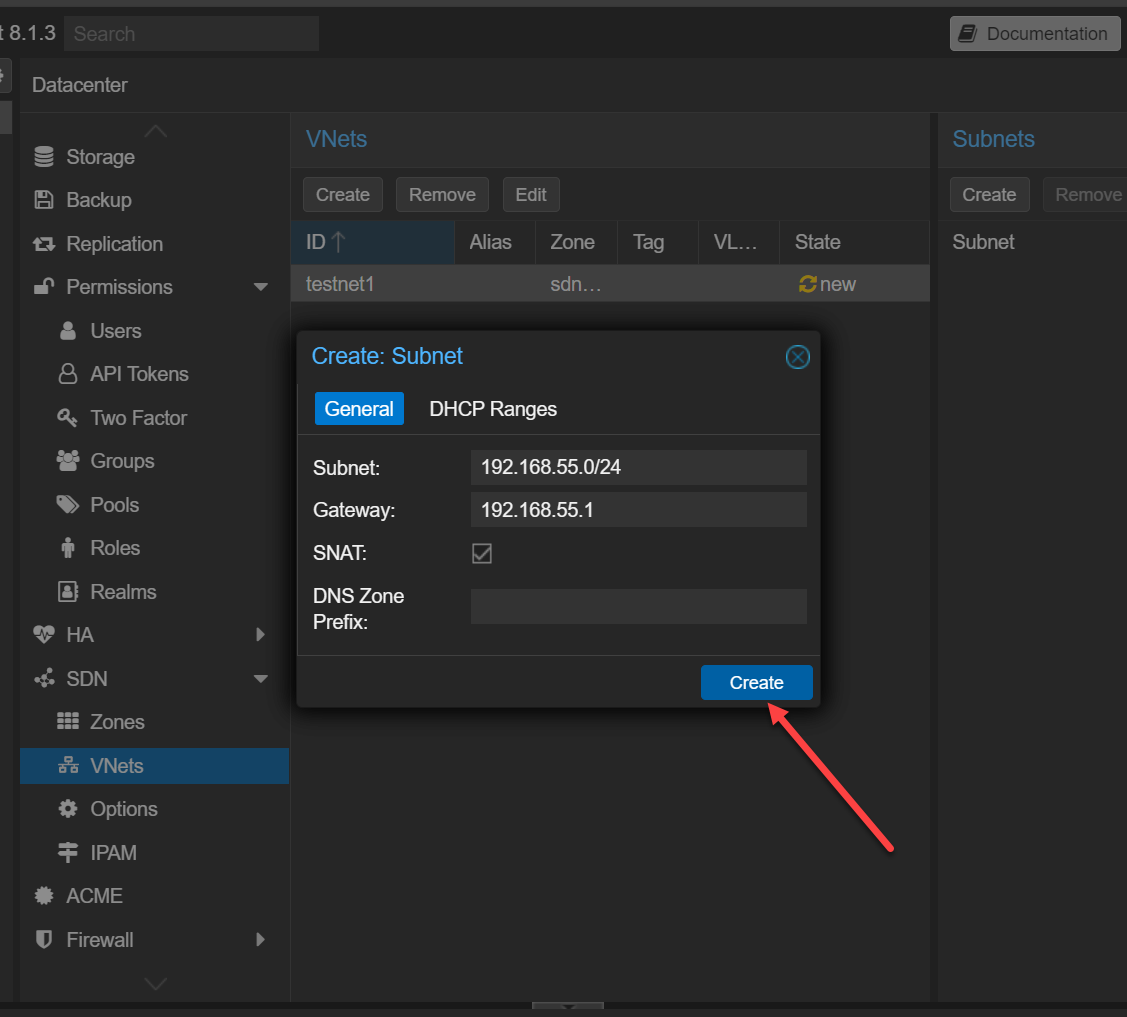Click the API Tokens user icon
Screen dimensions: 1127x1017
(68, 374)
